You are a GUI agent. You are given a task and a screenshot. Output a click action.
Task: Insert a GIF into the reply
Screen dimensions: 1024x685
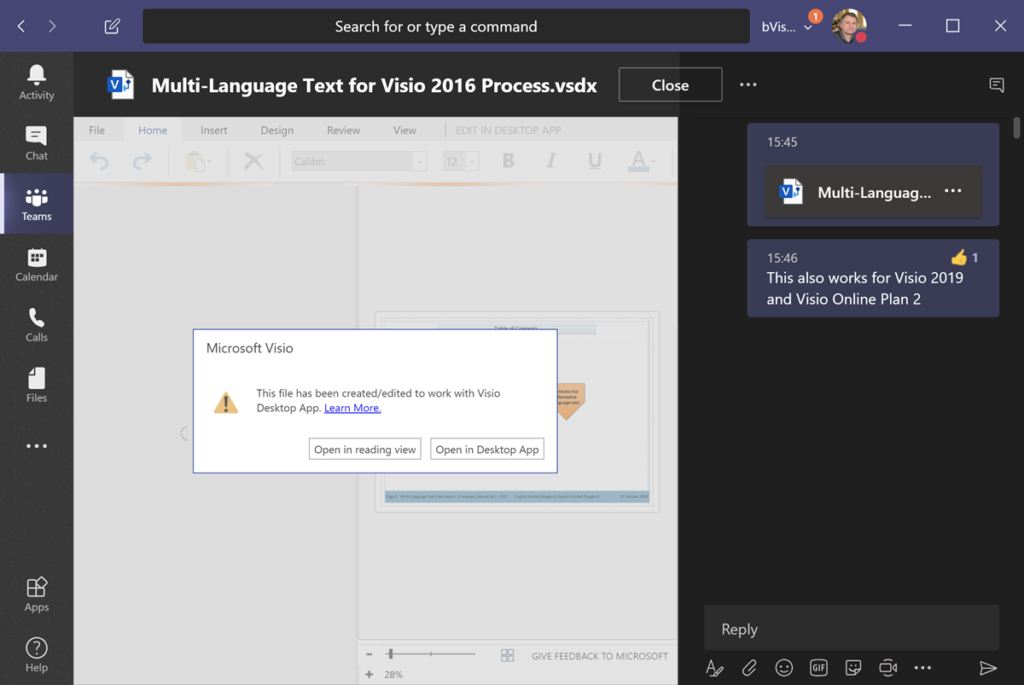[818, 668]
